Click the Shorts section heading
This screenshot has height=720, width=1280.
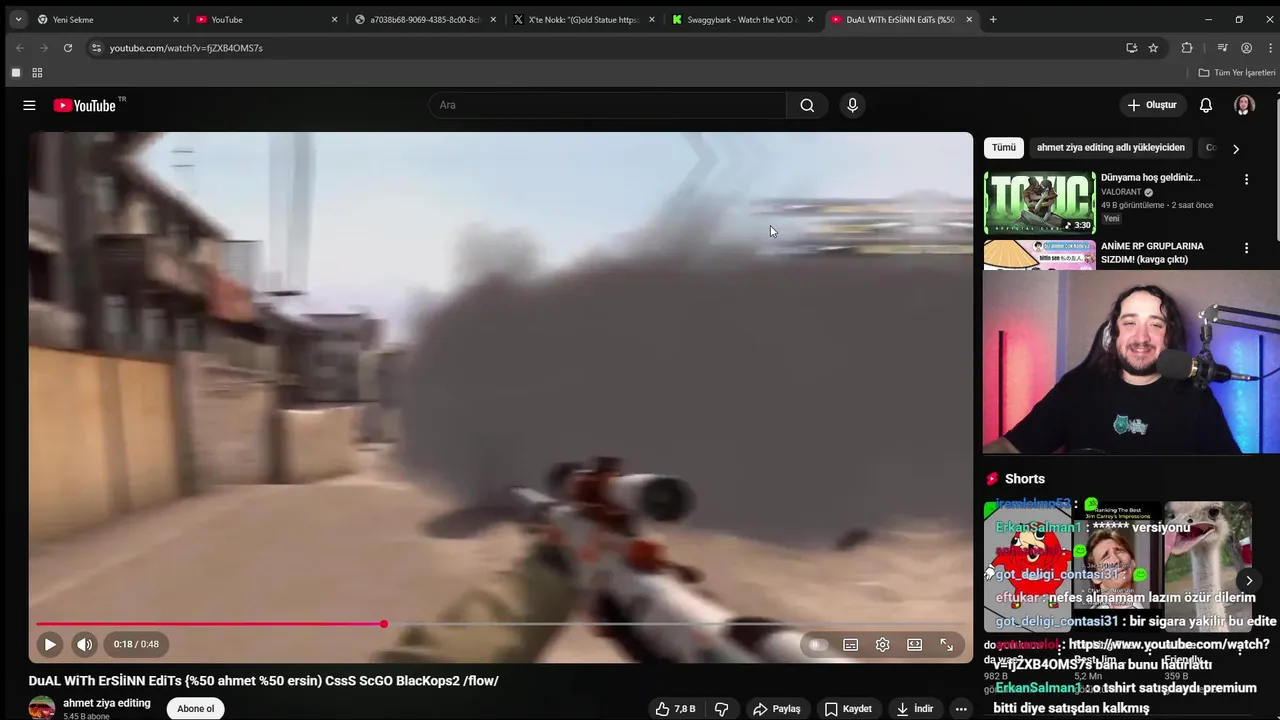[x=1024, y=479]
